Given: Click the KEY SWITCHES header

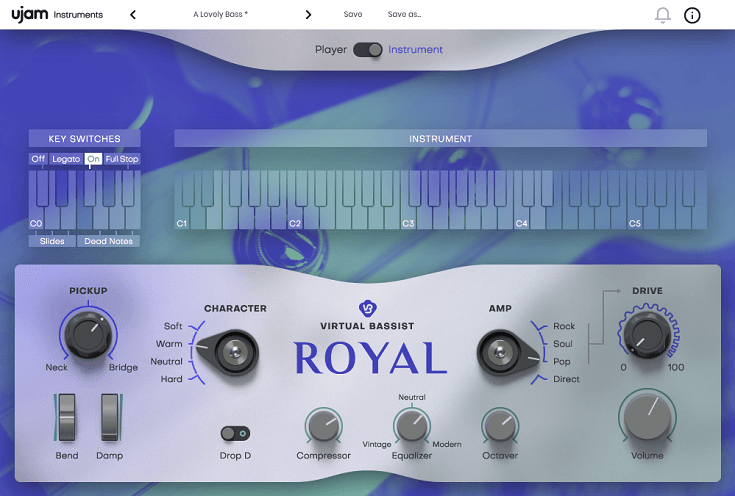Looking at the screenshot, I should click(84, 138).
